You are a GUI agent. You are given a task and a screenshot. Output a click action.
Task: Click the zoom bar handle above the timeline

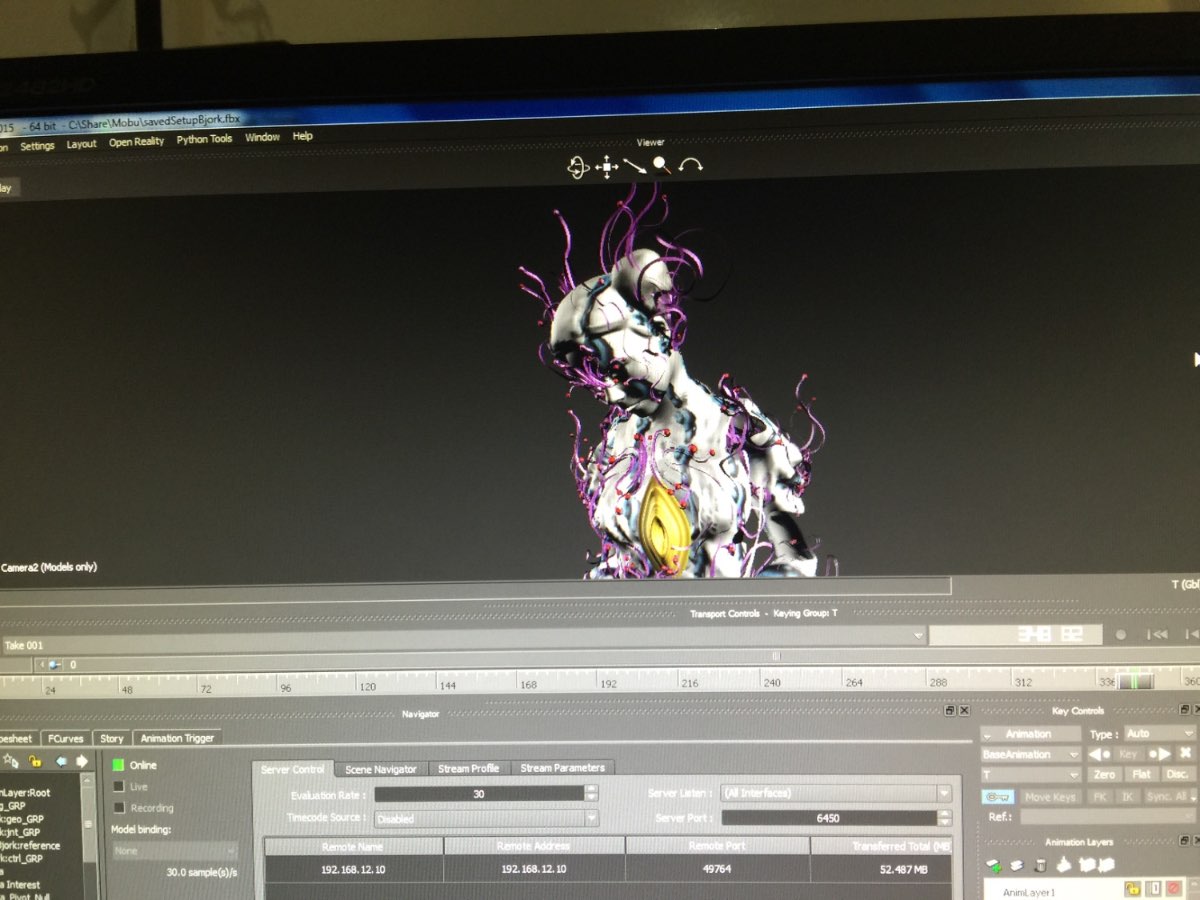[775, 656]
